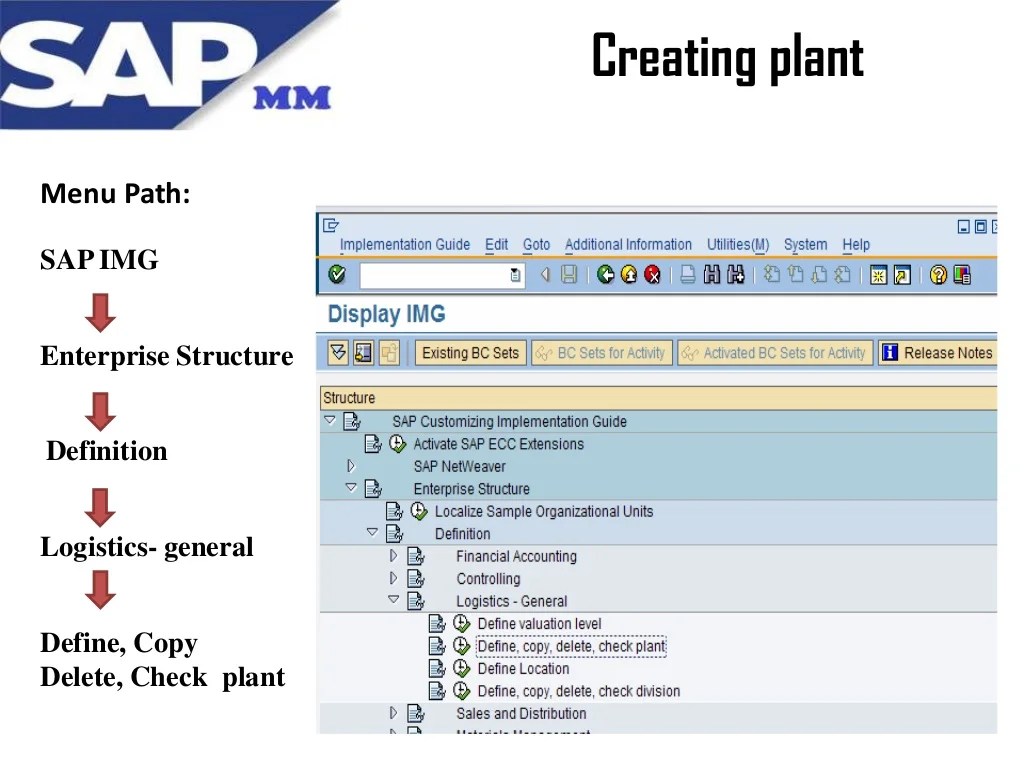Screen dimensions: 1024x768
Task: Click the second icon in Display IMG toolbar
Action: (x=363, y=353)
